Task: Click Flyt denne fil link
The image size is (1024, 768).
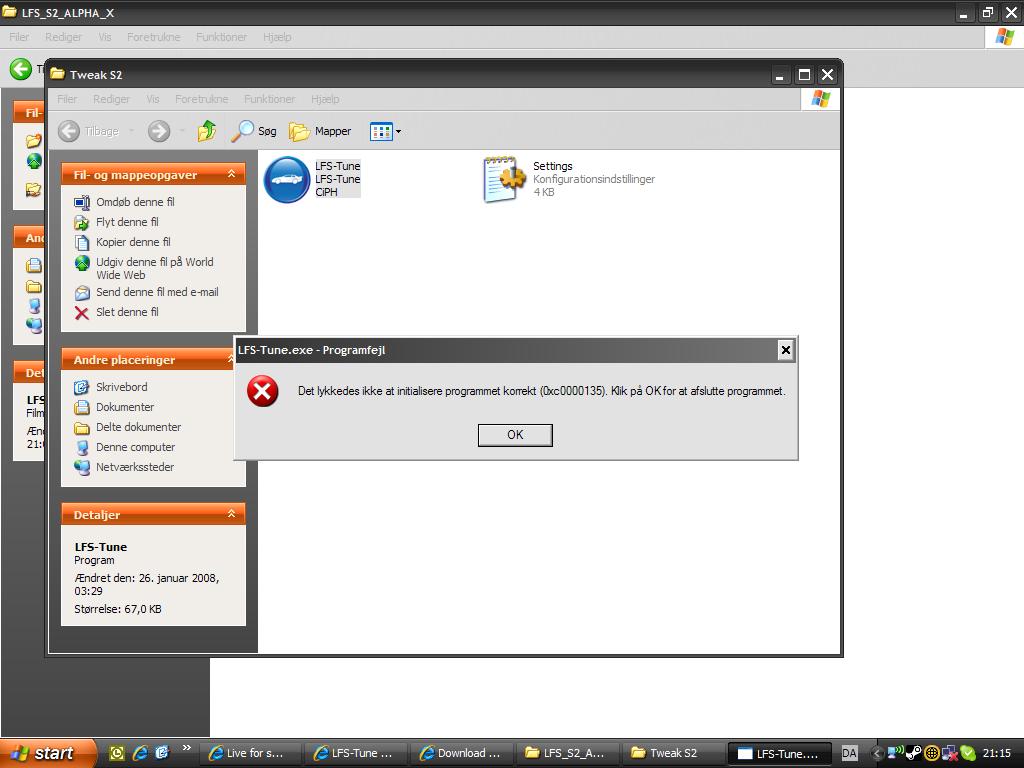Action: [x=127, y=222]
